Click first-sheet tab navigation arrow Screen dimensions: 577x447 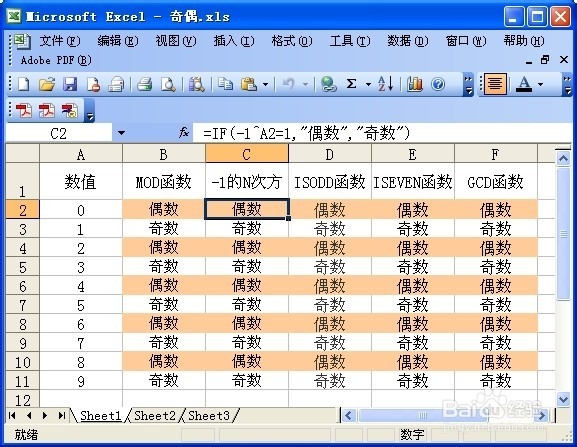[12, 416]
